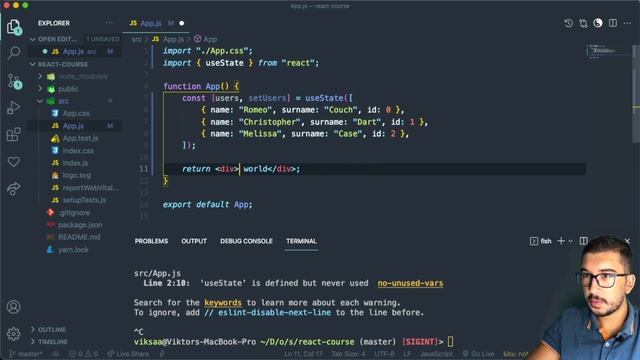
Task: Click the no-unused-vars link in terminal
Action: pyautogui.click(x=410, y=283)
